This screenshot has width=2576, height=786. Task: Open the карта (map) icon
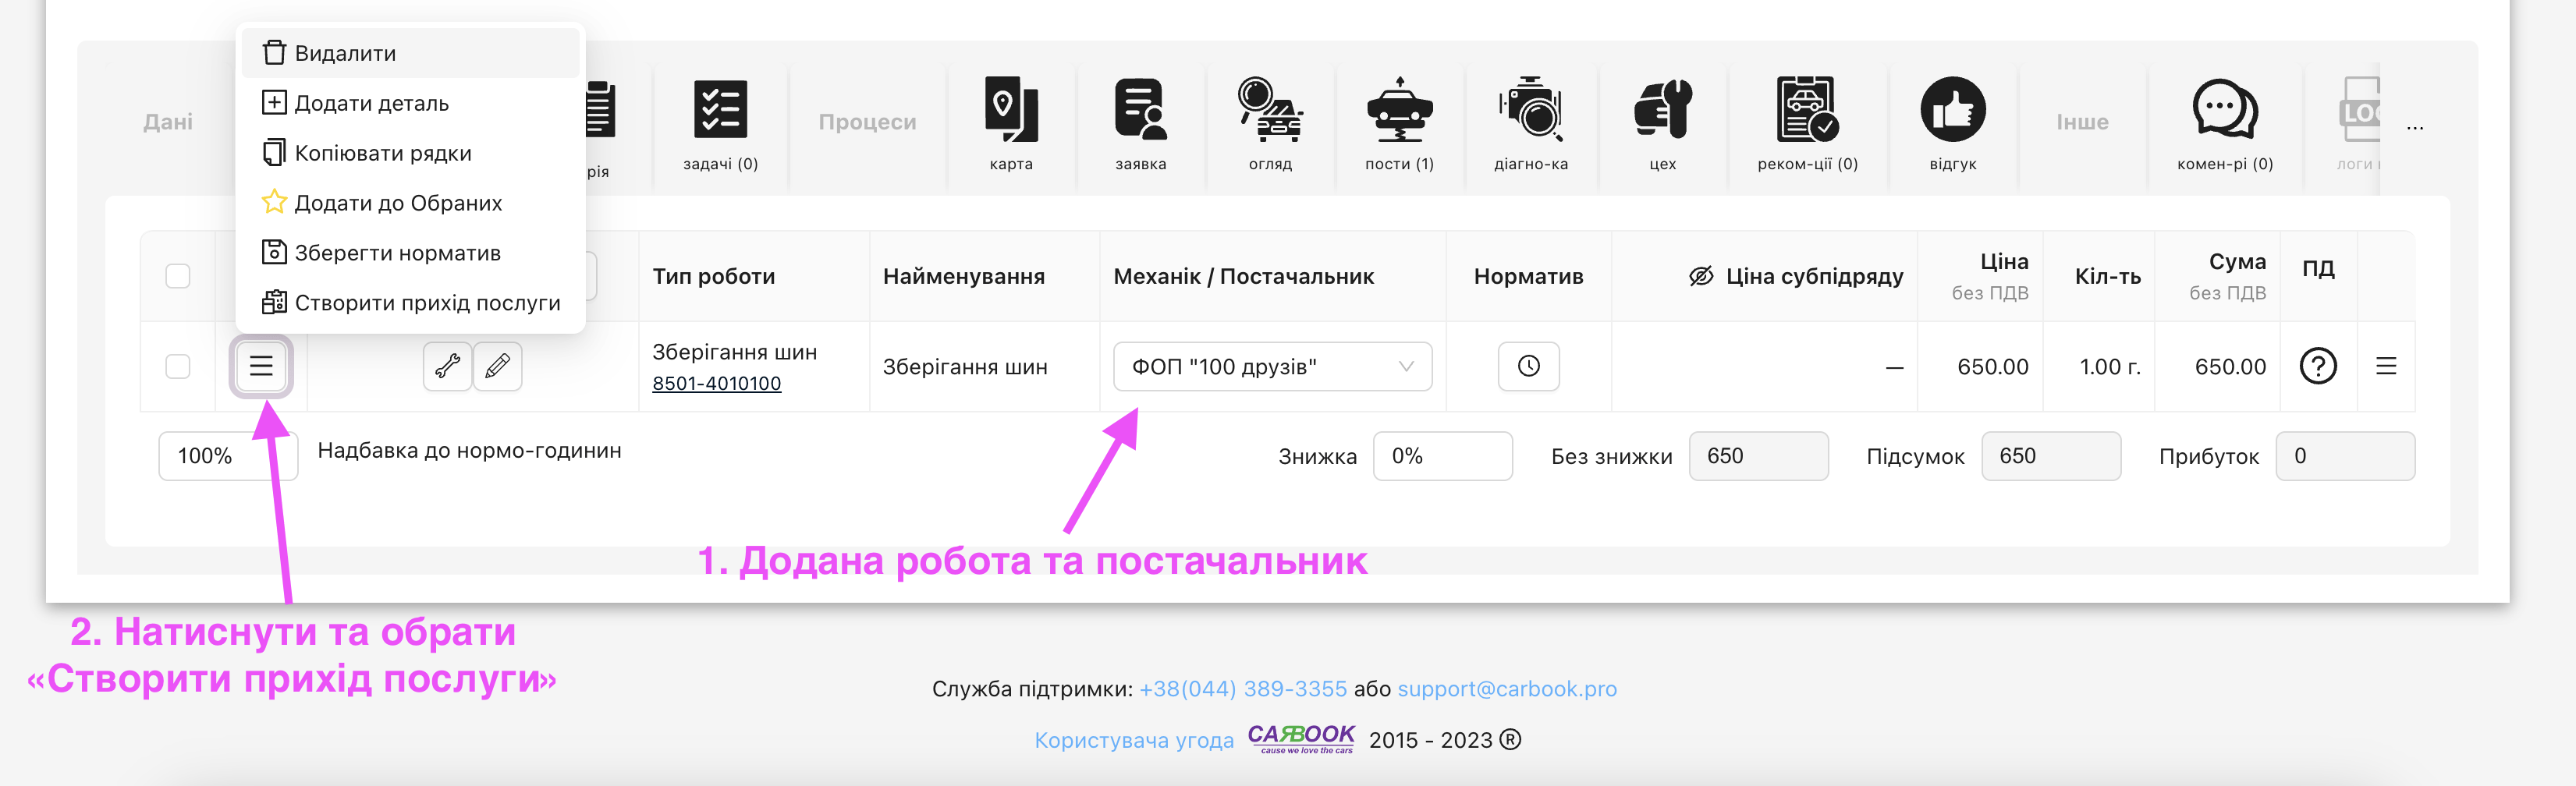pyautogui.click(x=1011, y=110)
